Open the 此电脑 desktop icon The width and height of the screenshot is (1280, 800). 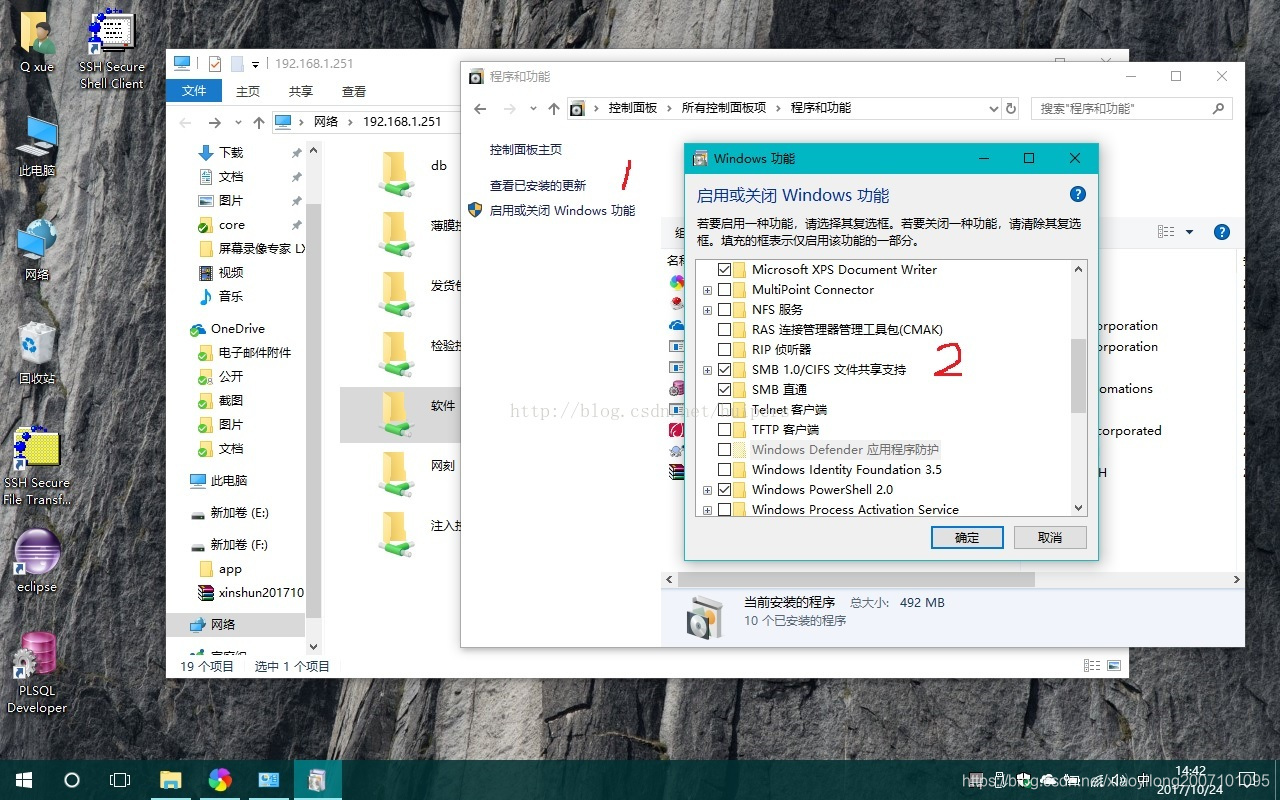[37, 147]
